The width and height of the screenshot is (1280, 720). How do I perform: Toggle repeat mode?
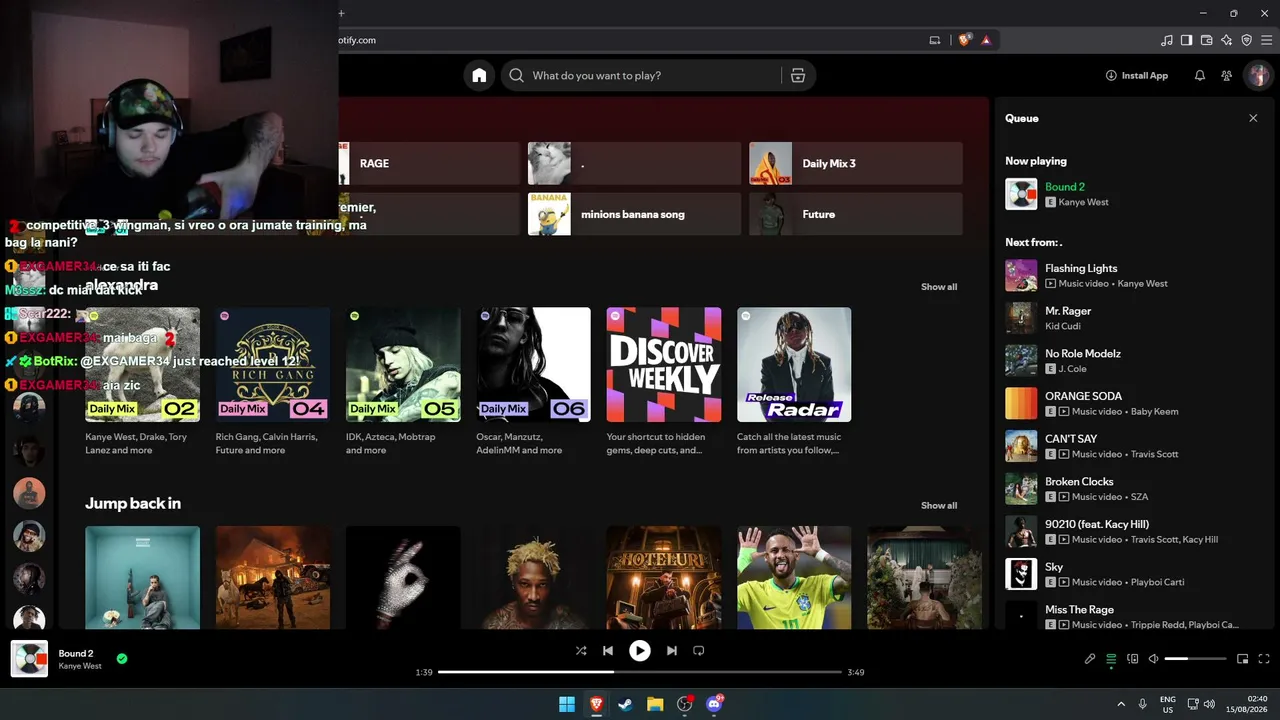pyautogui.click(x=699, y=650)
